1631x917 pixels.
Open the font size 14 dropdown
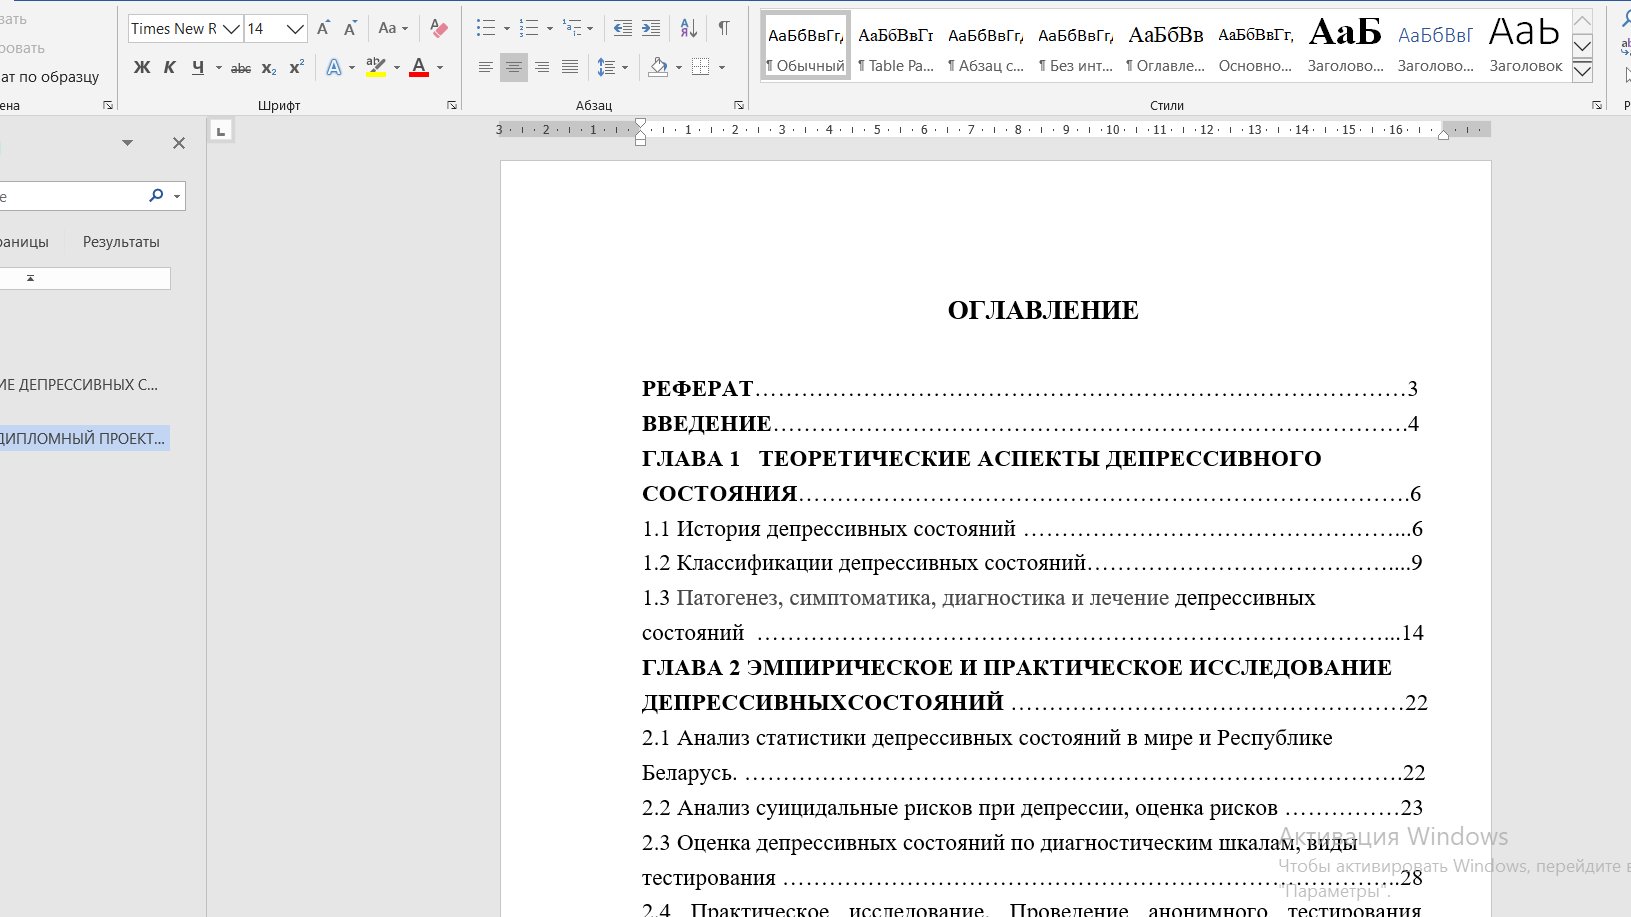pos(295,29)
